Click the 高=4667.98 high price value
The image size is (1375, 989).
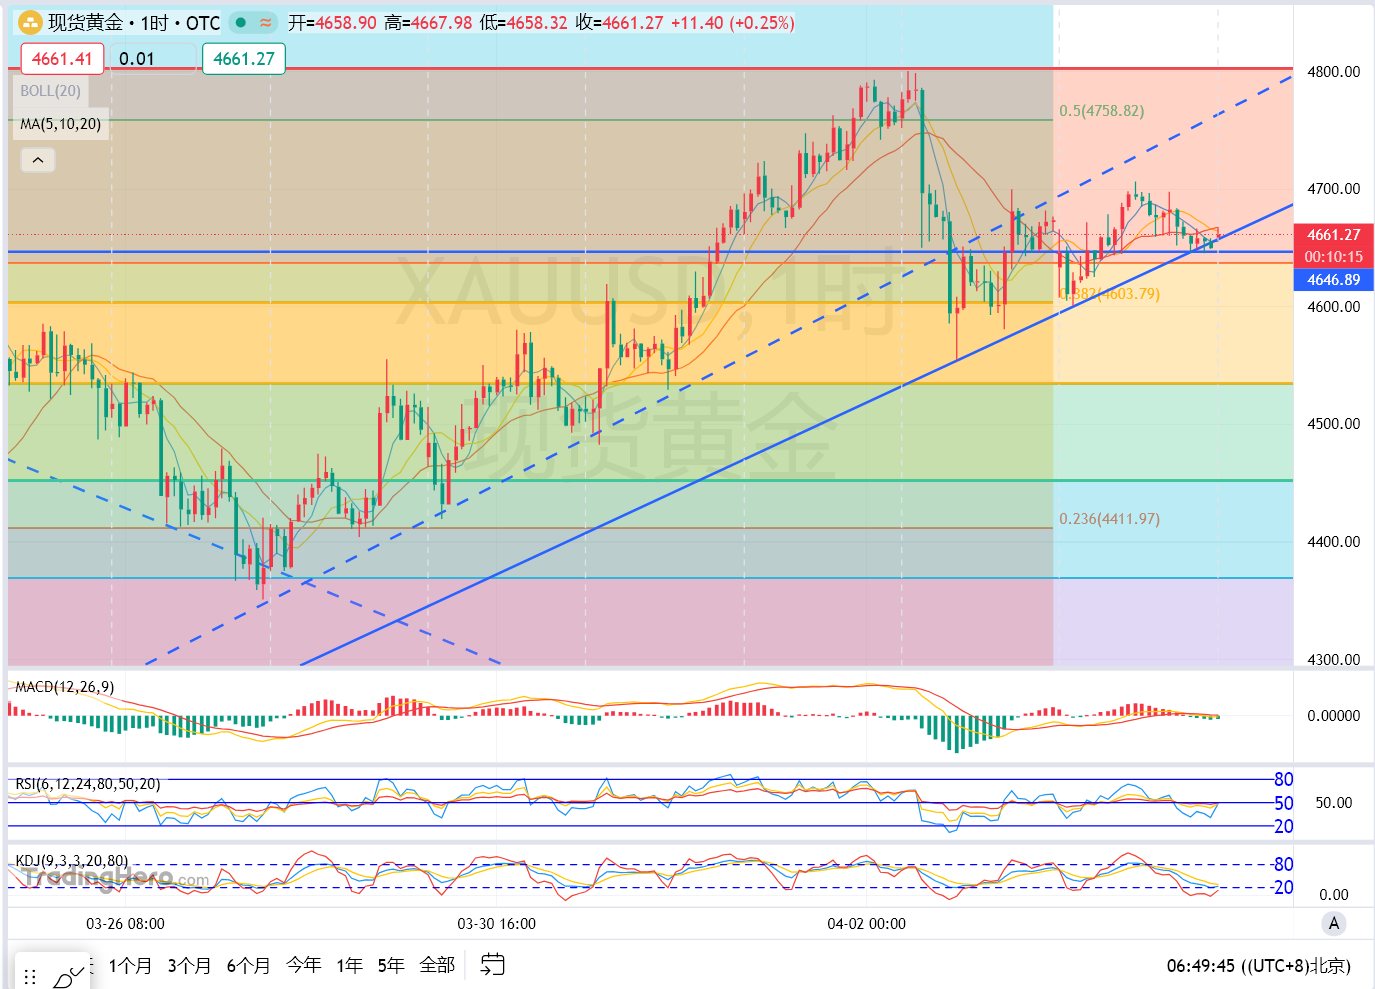coord(428,22)
